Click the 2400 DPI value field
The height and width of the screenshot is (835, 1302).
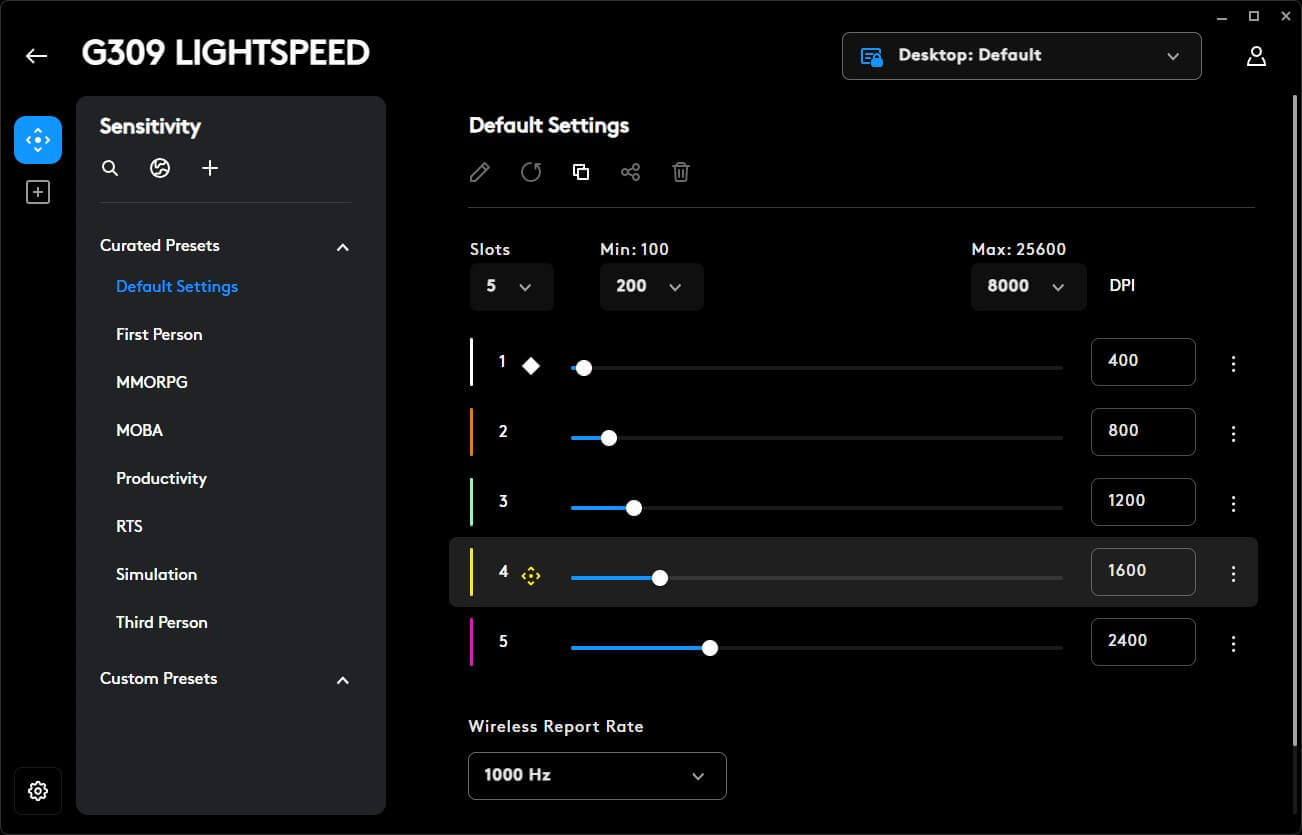pos(1143,642)
